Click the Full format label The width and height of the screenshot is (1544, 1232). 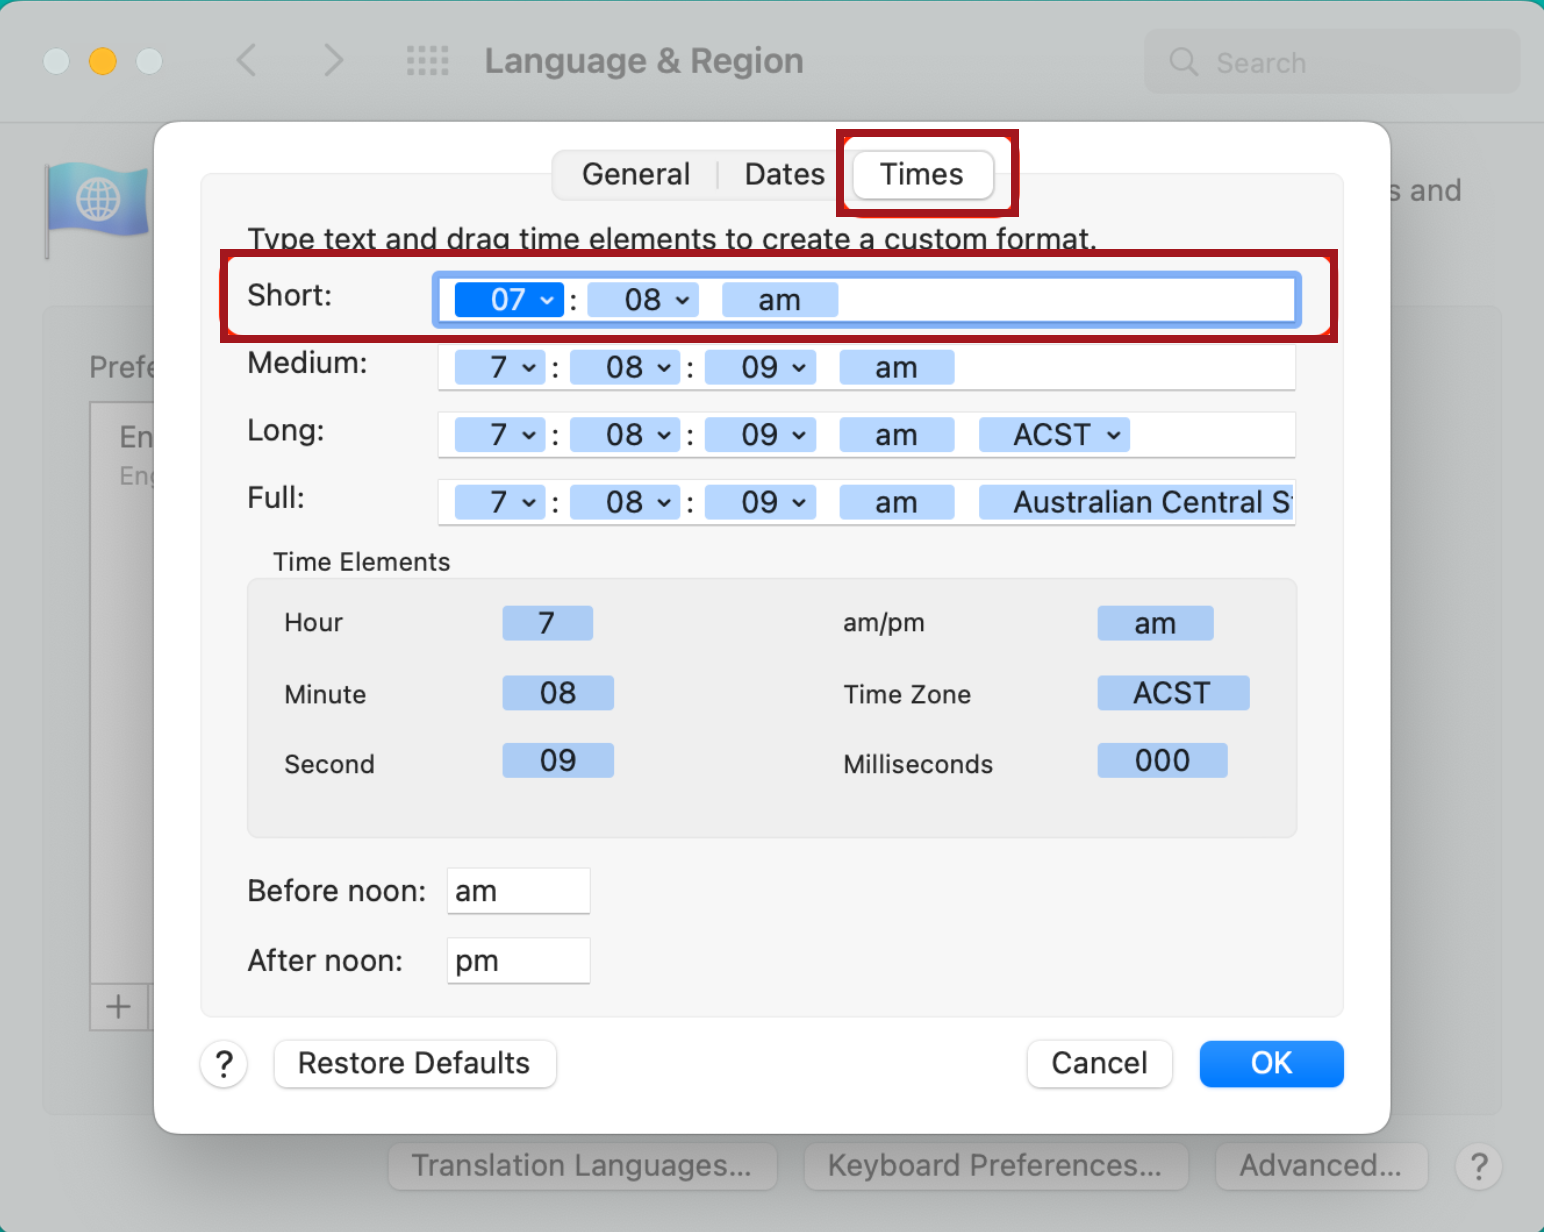[x=276, y=498]
